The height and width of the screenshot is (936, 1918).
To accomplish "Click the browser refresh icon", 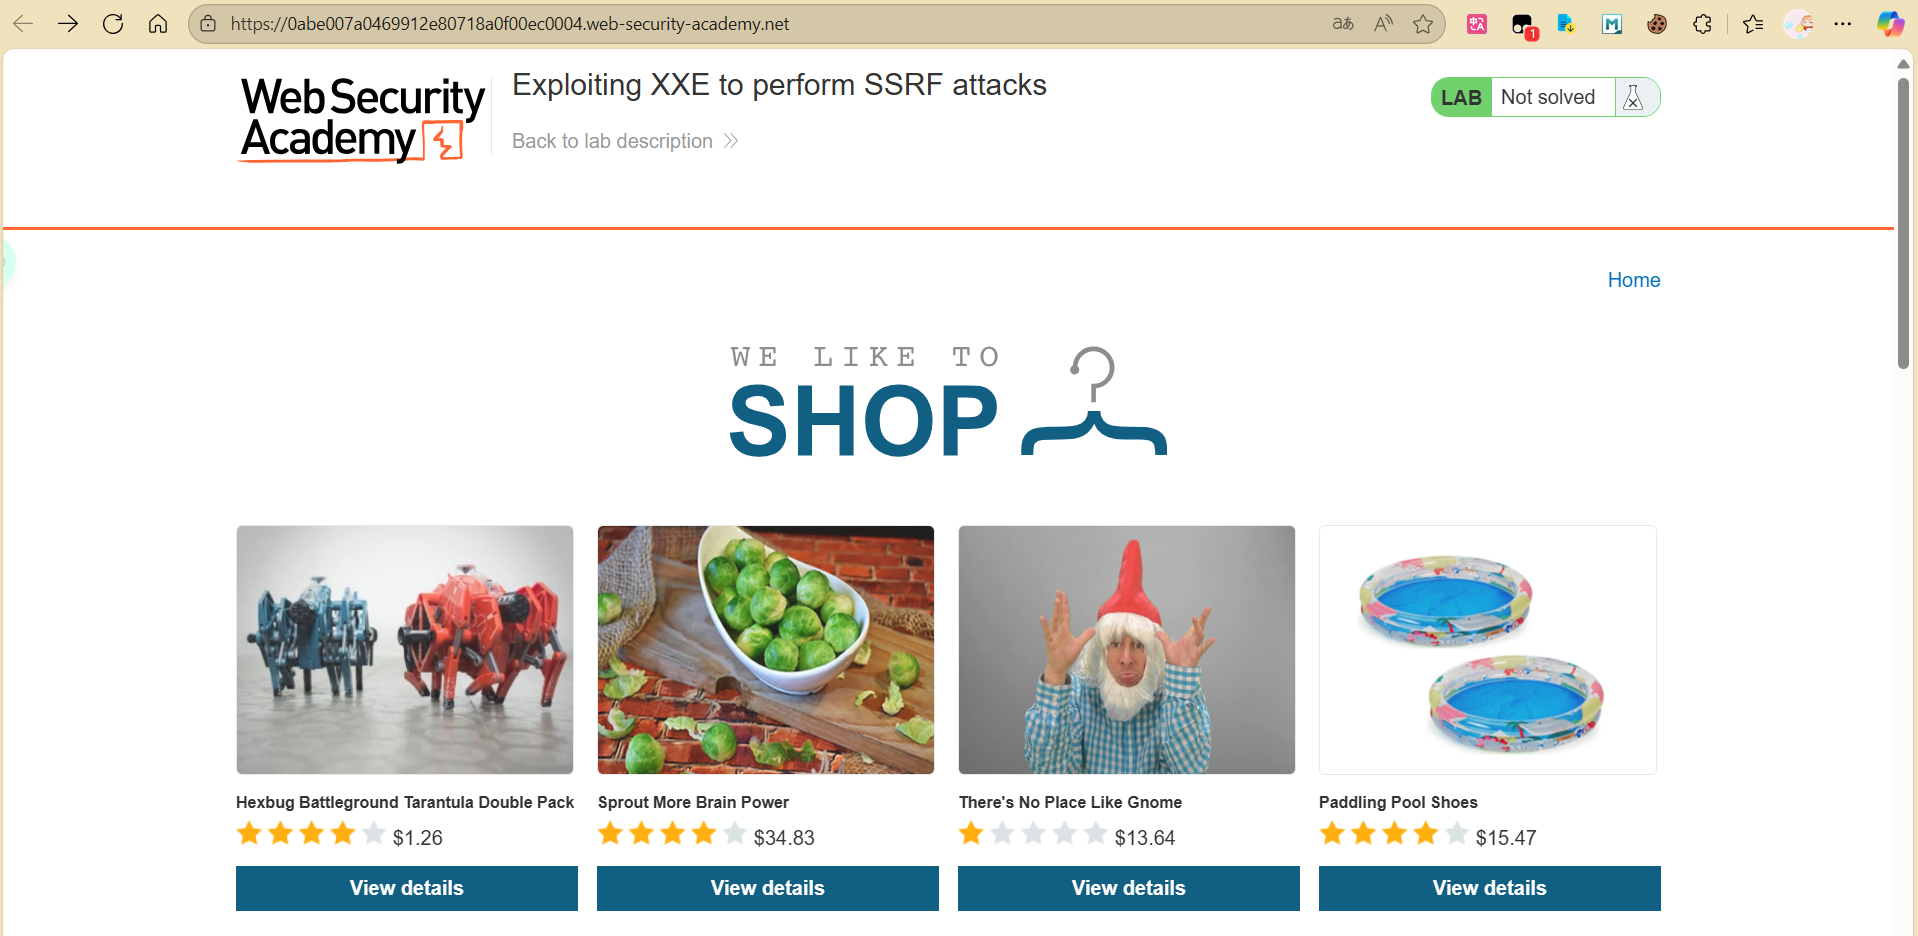I will tap(113, 24).
